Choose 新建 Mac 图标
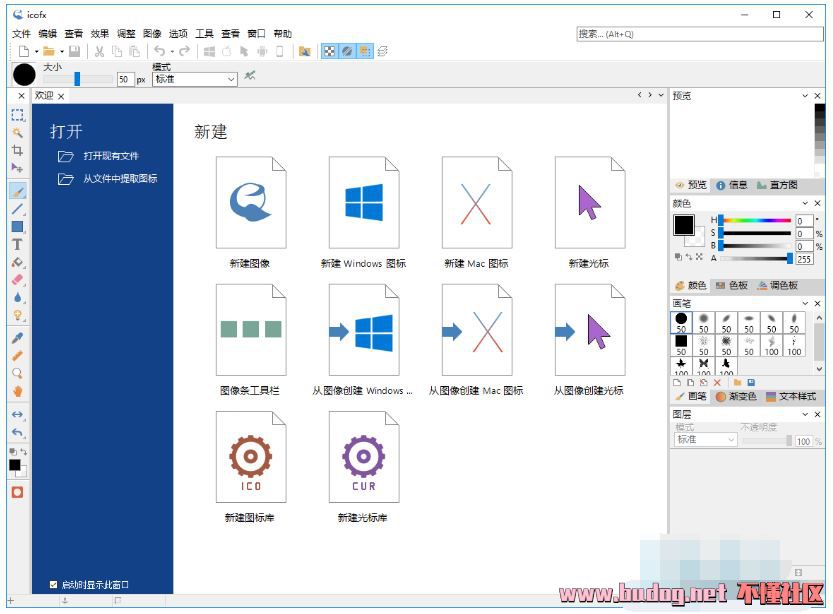This screenshot has height=614, width=833. (x=477, y=214)
